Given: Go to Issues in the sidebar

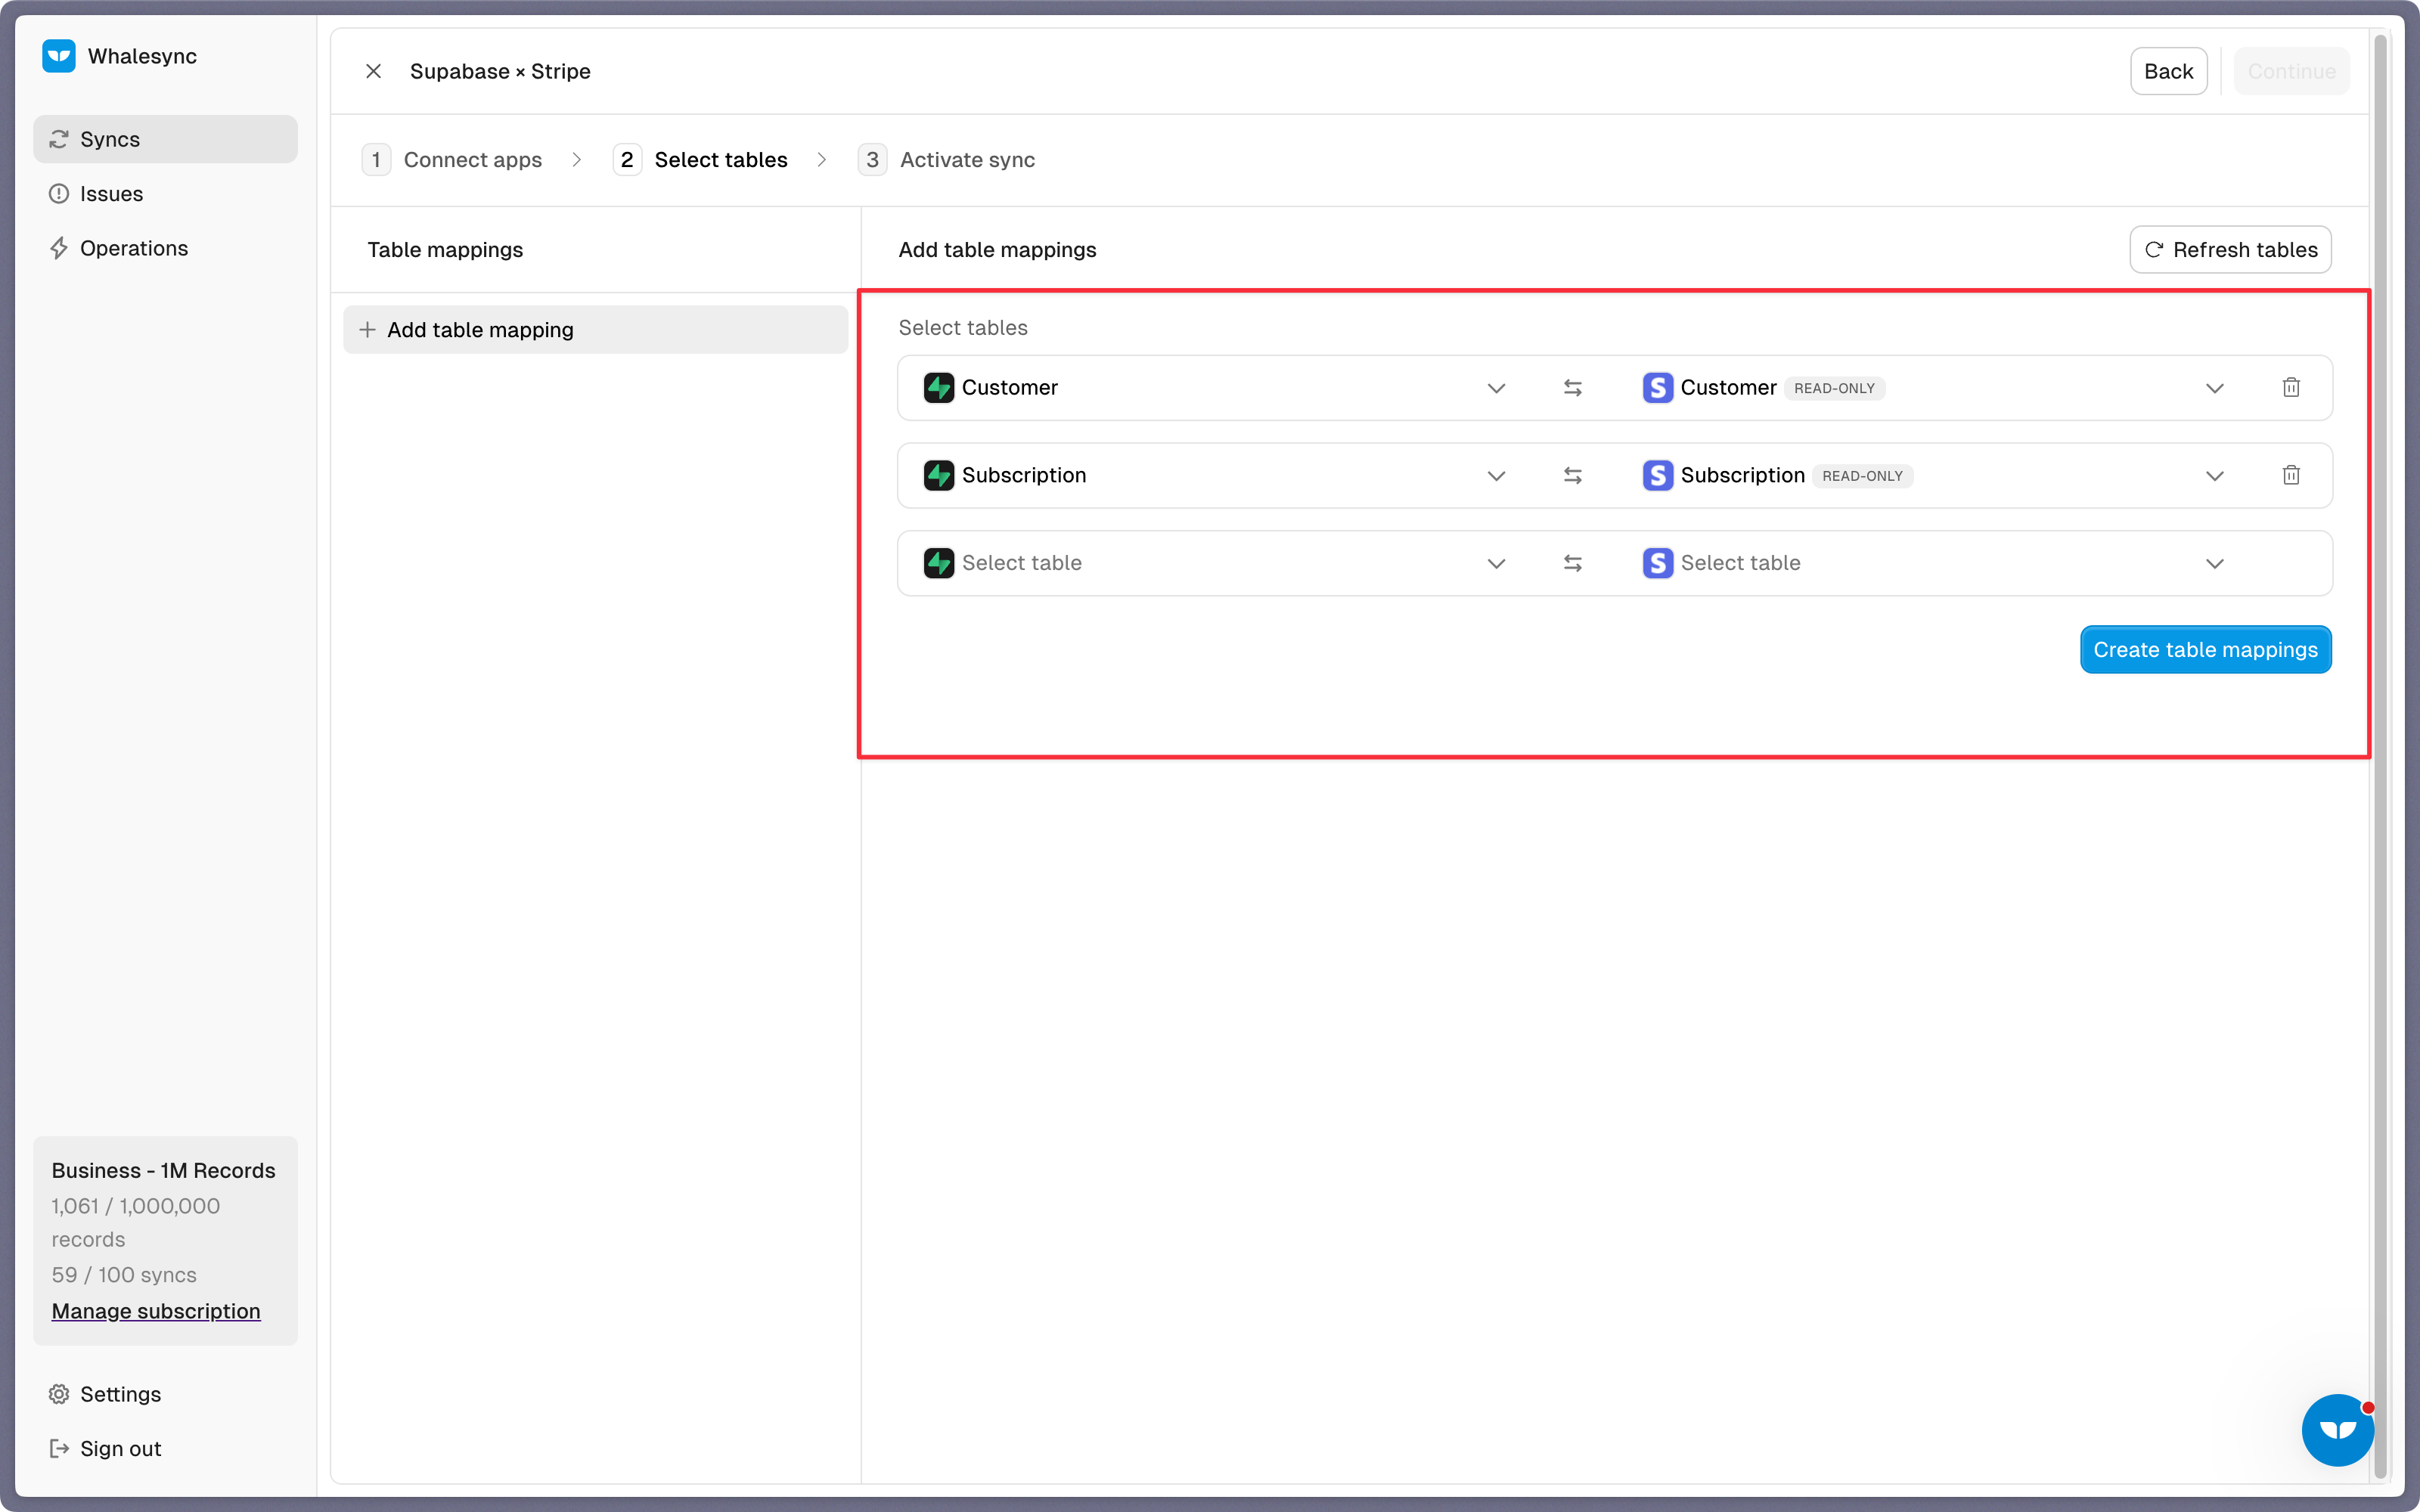Looking at the screenshot, I should coord(165,194).
